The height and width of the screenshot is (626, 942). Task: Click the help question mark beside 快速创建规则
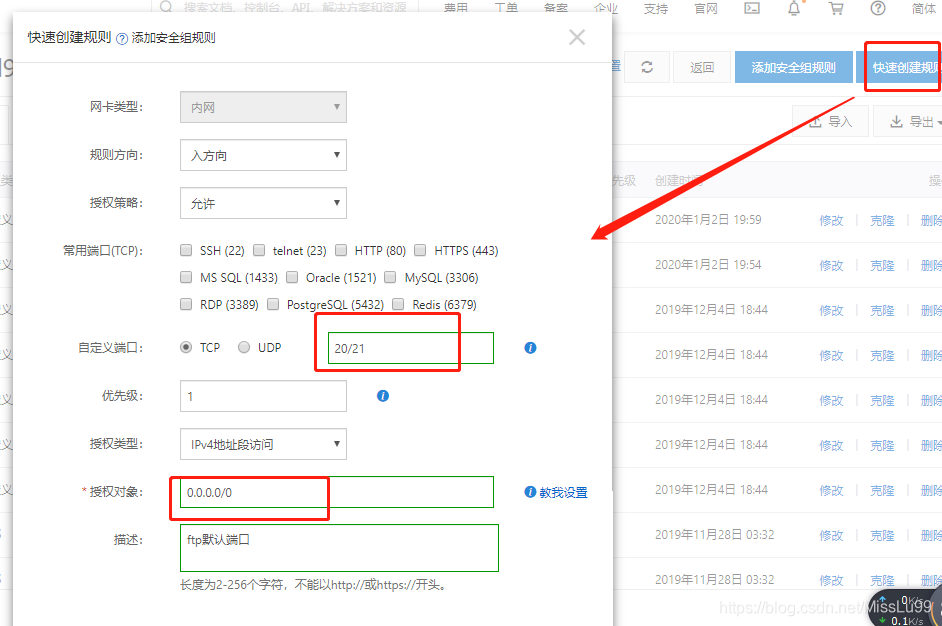pyautogui.click(x=122, y=39)
